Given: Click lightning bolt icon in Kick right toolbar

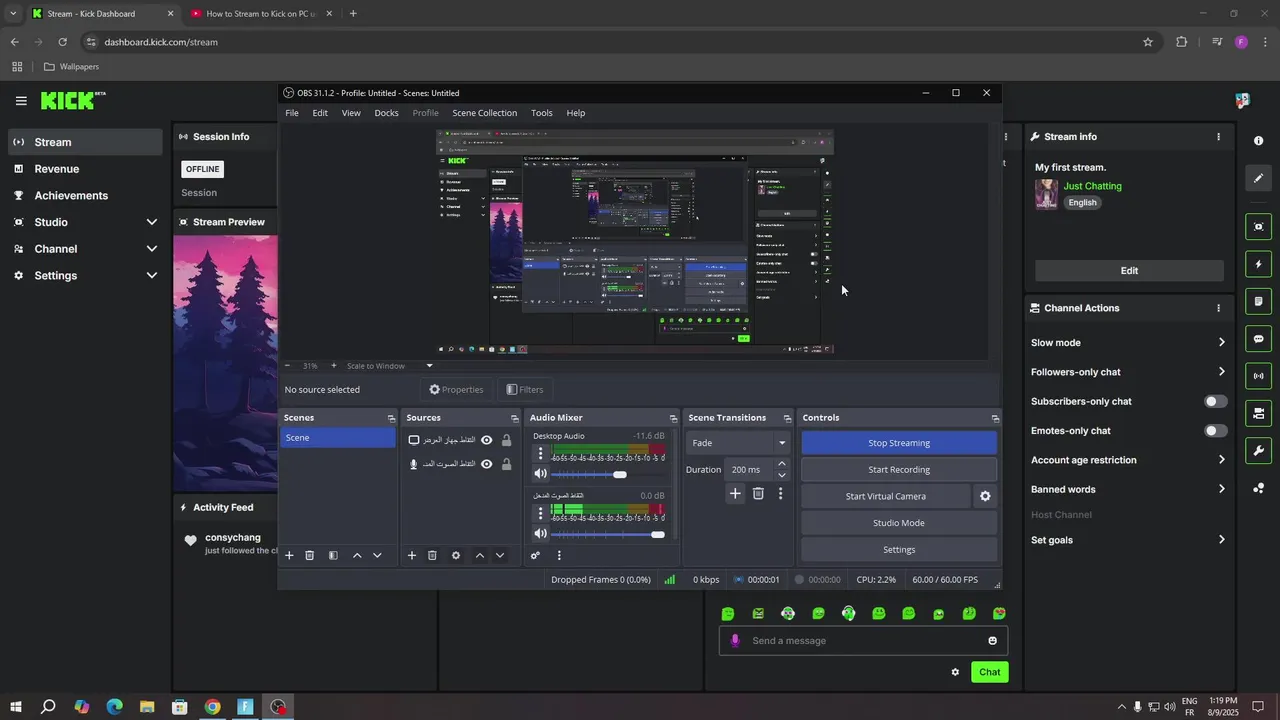Looking at the screenshot, I should pyautogui.click(x=1258, y=264).
